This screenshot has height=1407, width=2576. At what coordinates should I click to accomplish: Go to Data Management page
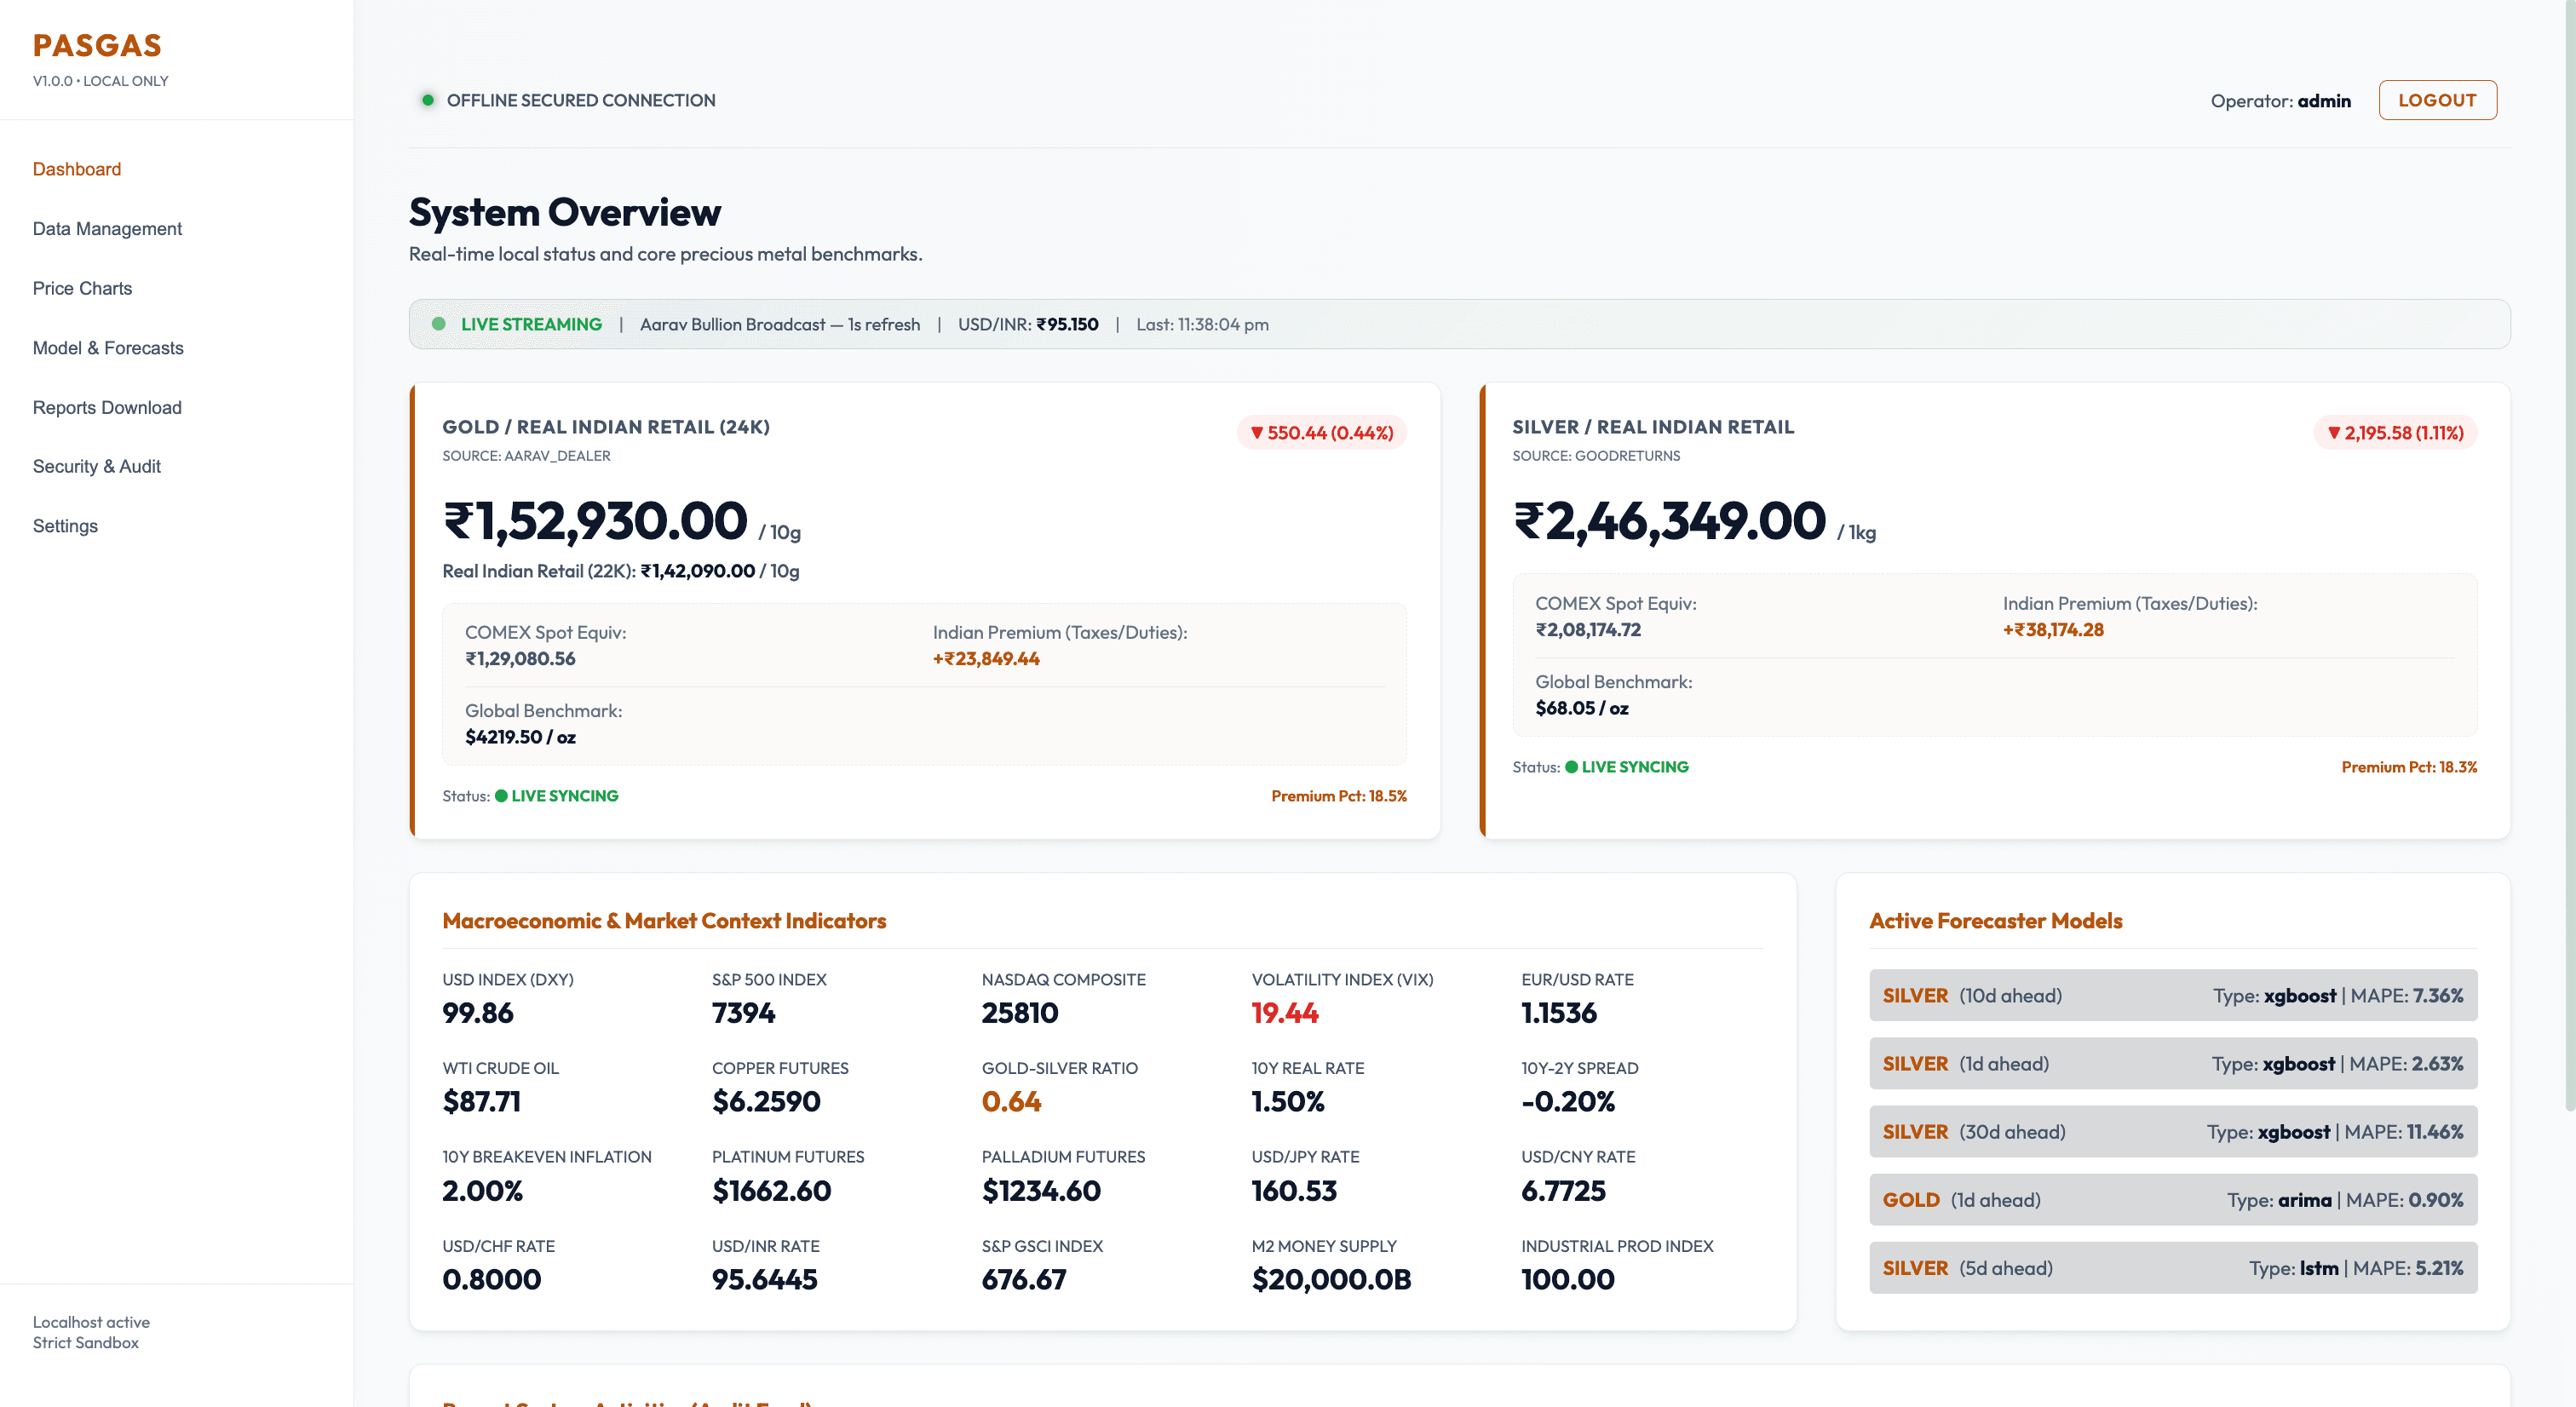click(107, 229)
